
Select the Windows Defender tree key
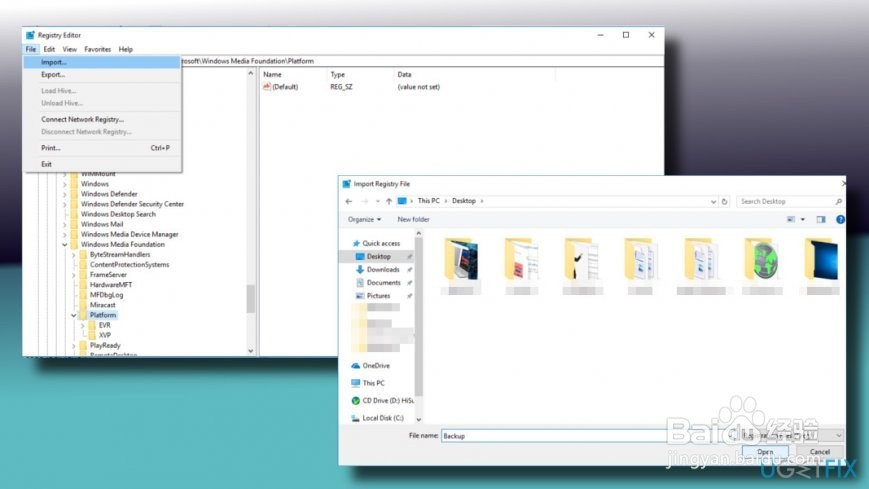109,194
